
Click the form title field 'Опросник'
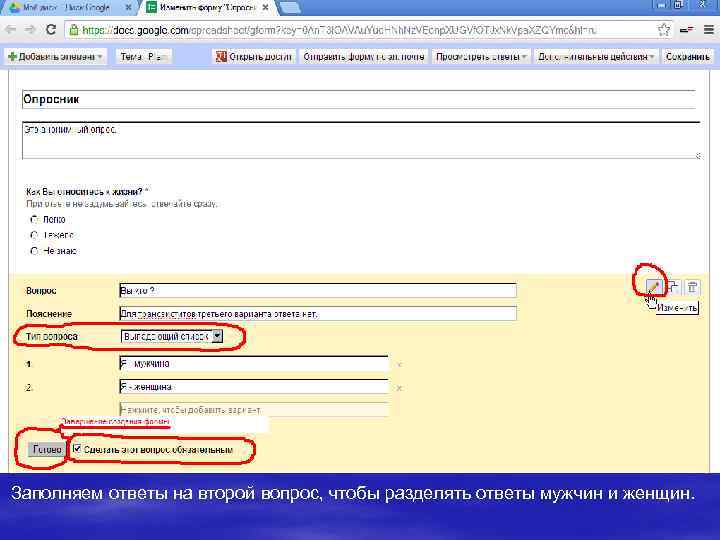[359, 99]
